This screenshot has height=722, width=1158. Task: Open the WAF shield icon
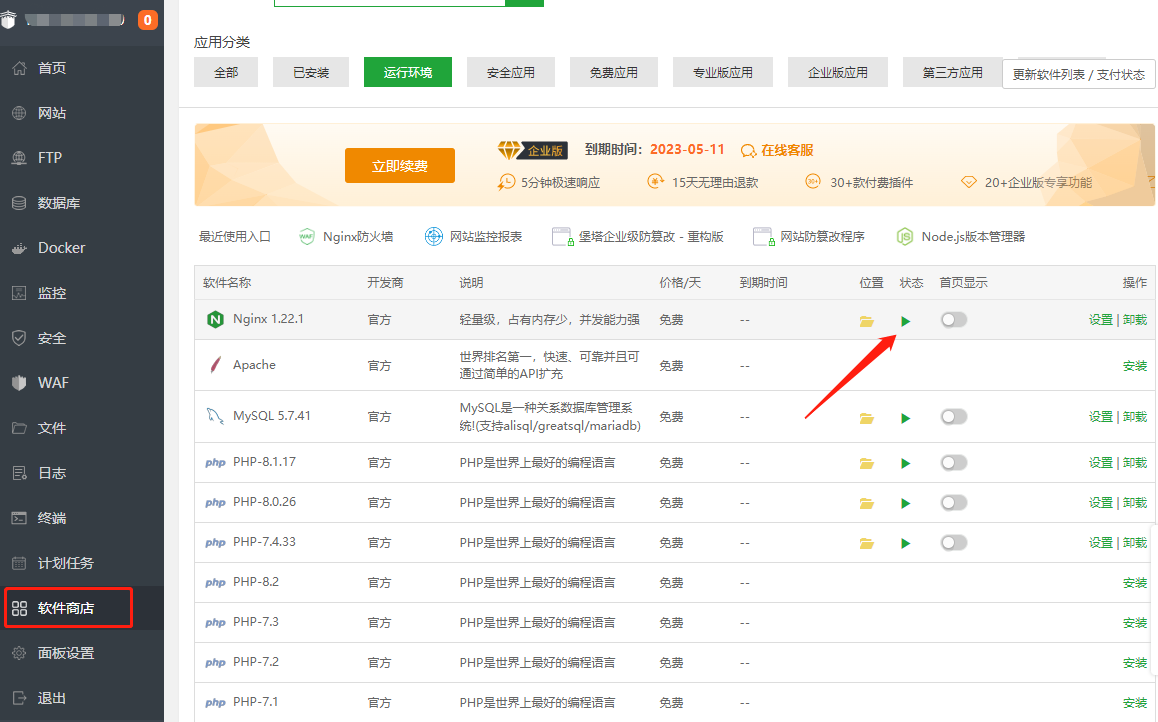pos(20,383)
